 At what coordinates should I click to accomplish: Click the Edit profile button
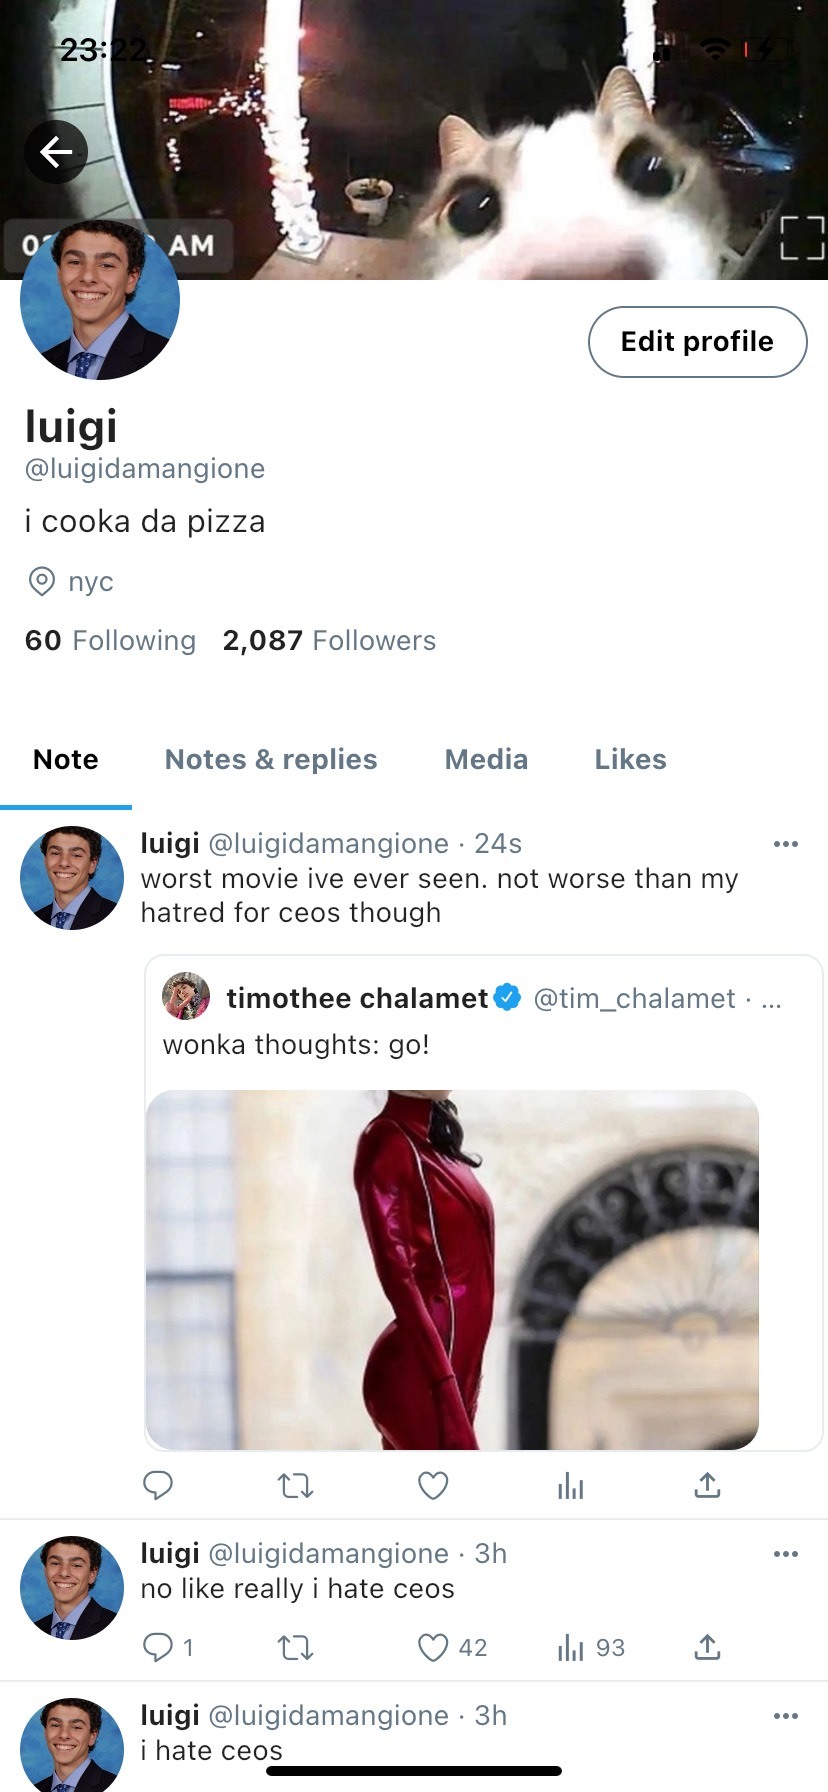[697, 342]
